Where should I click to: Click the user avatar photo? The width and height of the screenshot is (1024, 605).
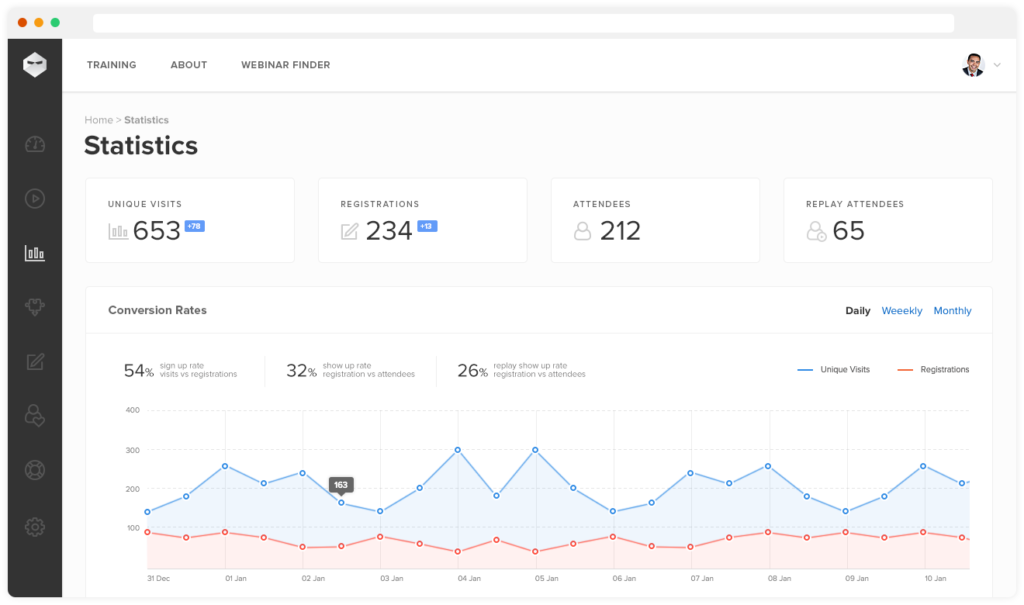973,65
